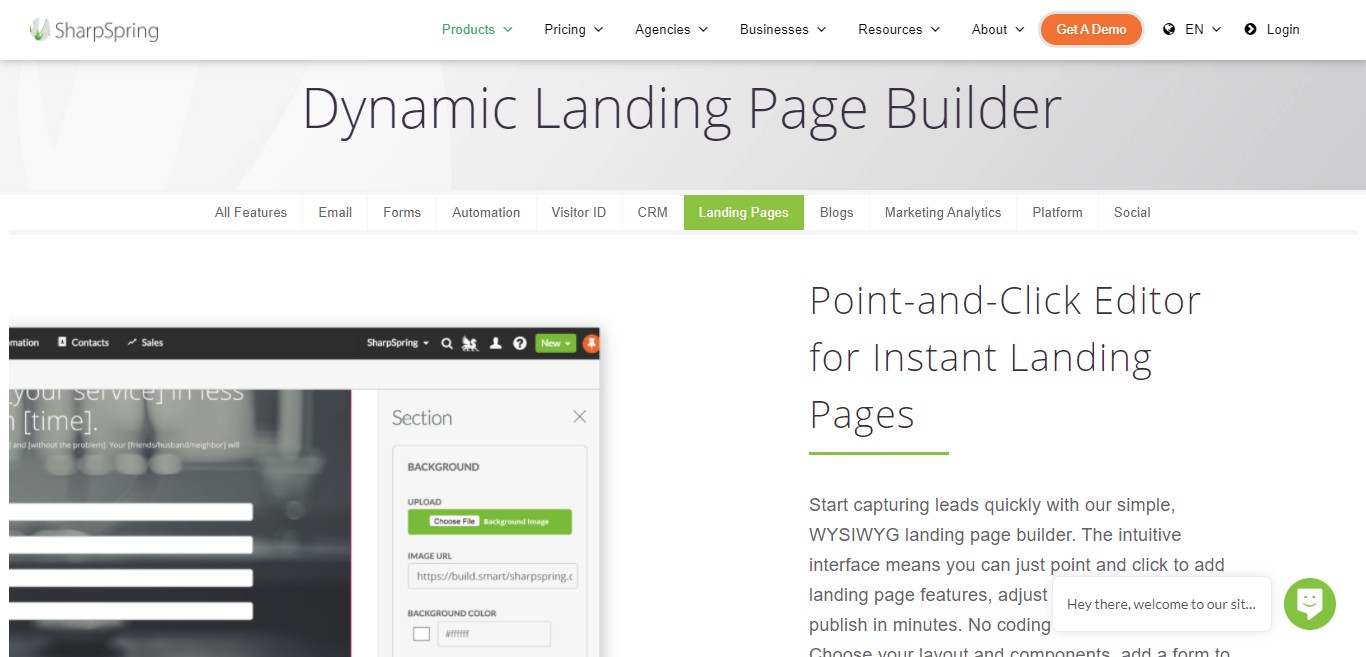The width and height of the screenshot is (1366, 657).
Task: Open the welcome chat message bubble
Action: [1162, 604]
